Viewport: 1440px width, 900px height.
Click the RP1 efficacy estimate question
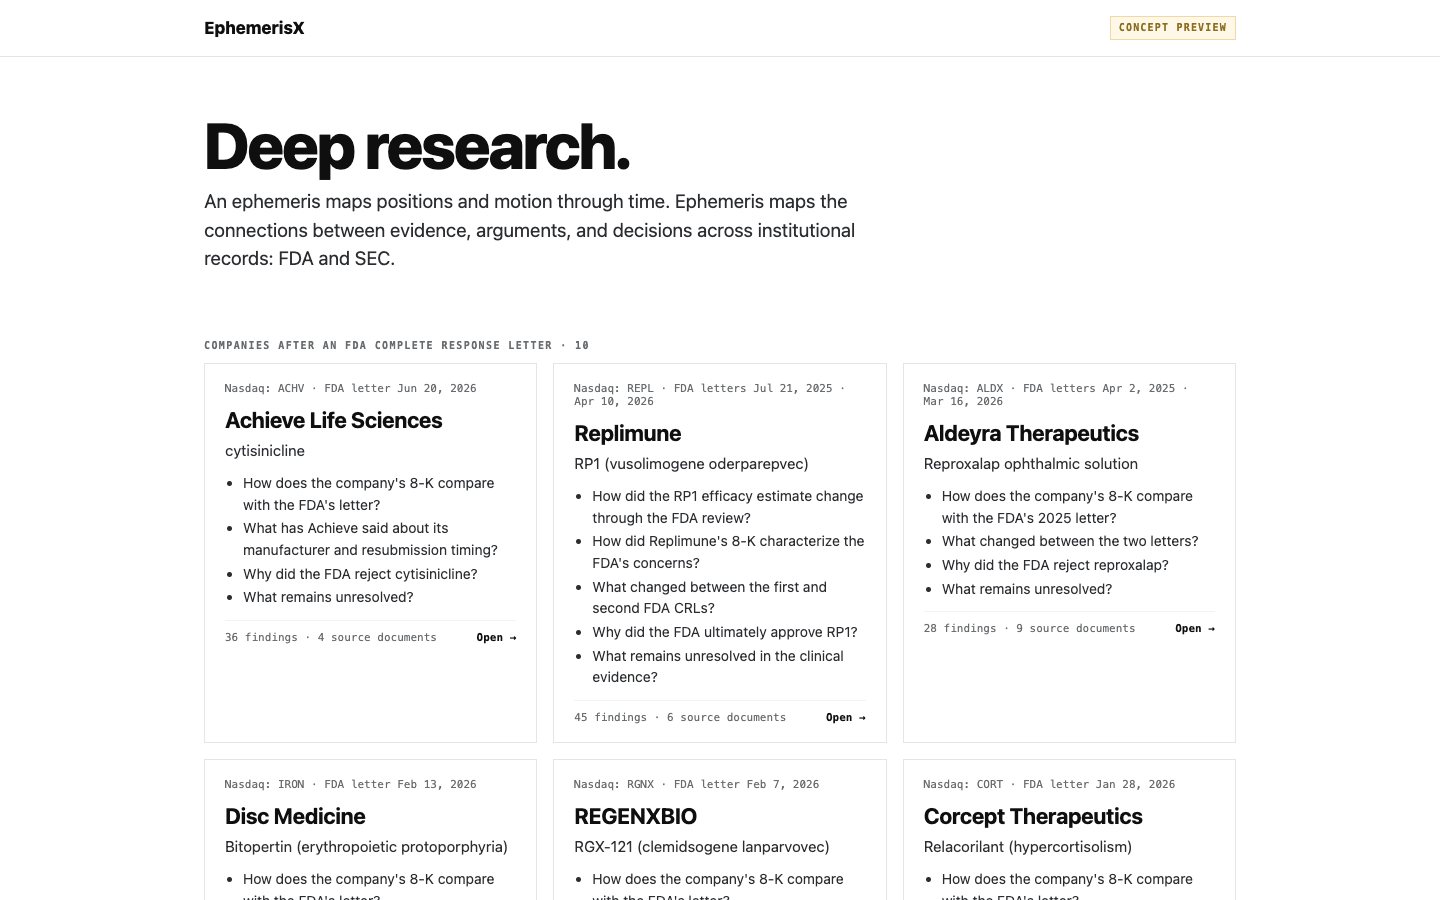pos(728,507)
